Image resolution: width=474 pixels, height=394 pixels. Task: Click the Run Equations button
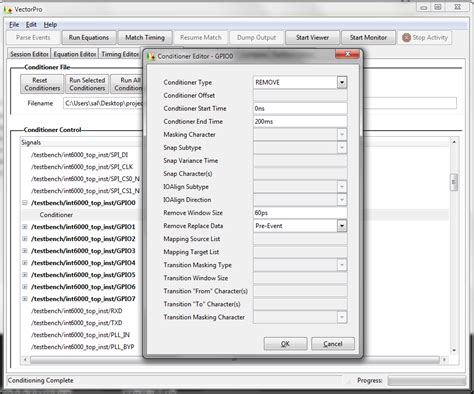coord(89,38)
